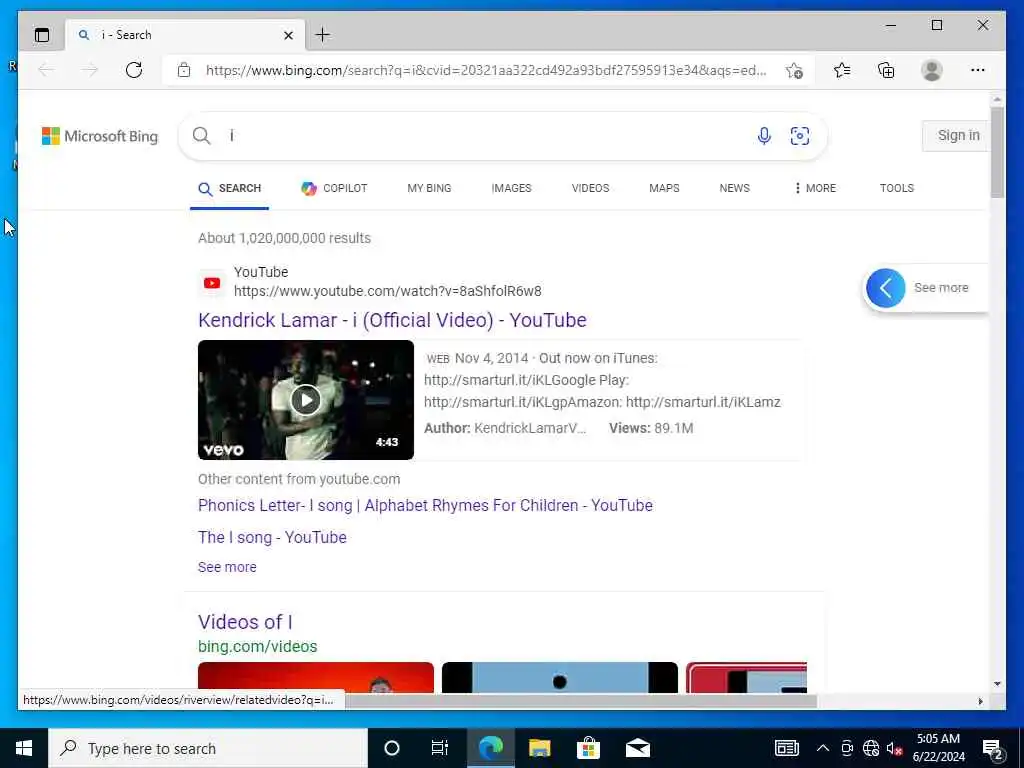The width and height of the screenshot is (1024, 768).
Task: Switch to IMAGES results
Action: [511, 188]
